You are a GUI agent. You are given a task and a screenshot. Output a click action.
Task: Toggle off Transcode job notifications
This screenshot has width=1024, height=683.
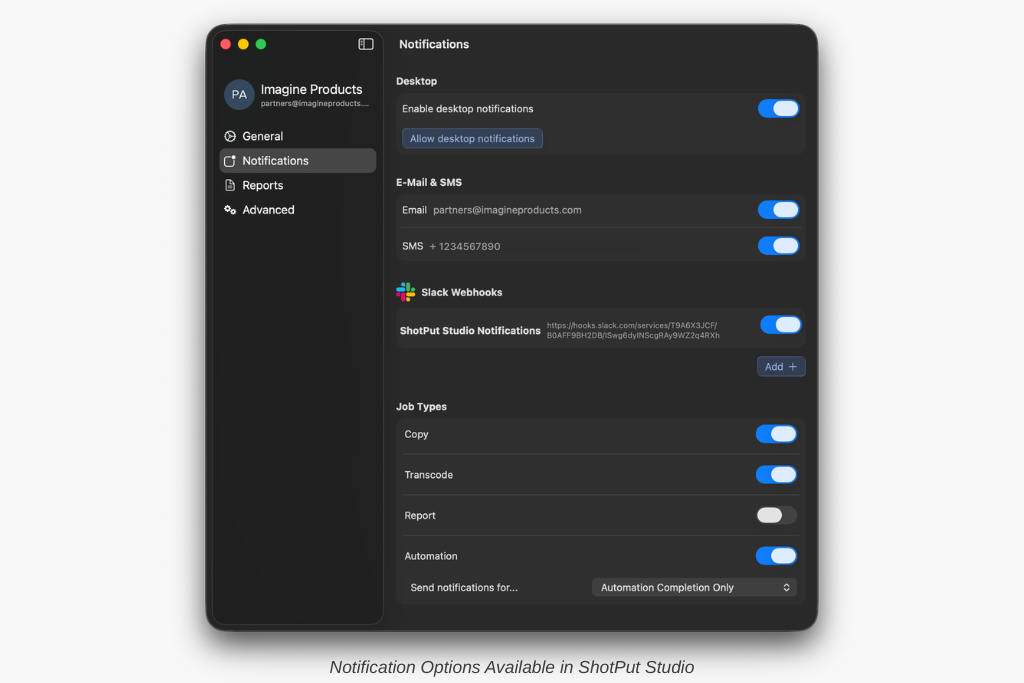[776, 475]
